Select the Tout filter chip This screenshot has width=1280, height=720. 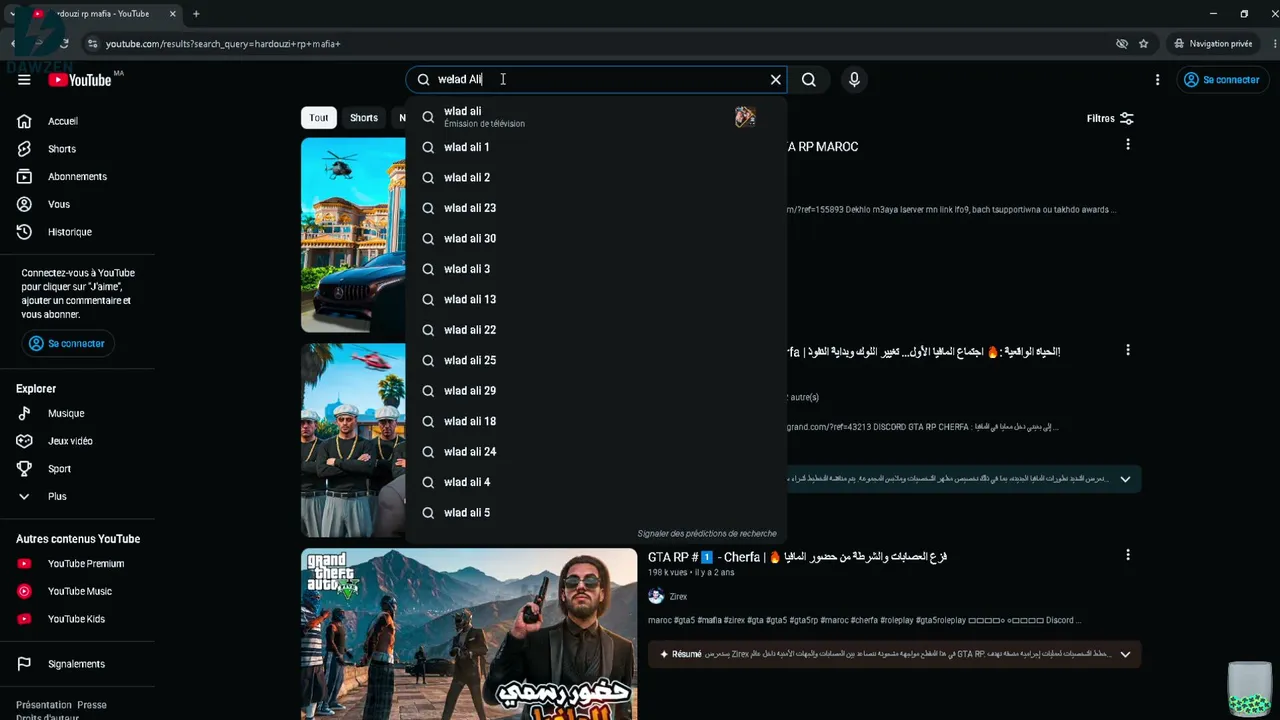(x=318, y=118)
